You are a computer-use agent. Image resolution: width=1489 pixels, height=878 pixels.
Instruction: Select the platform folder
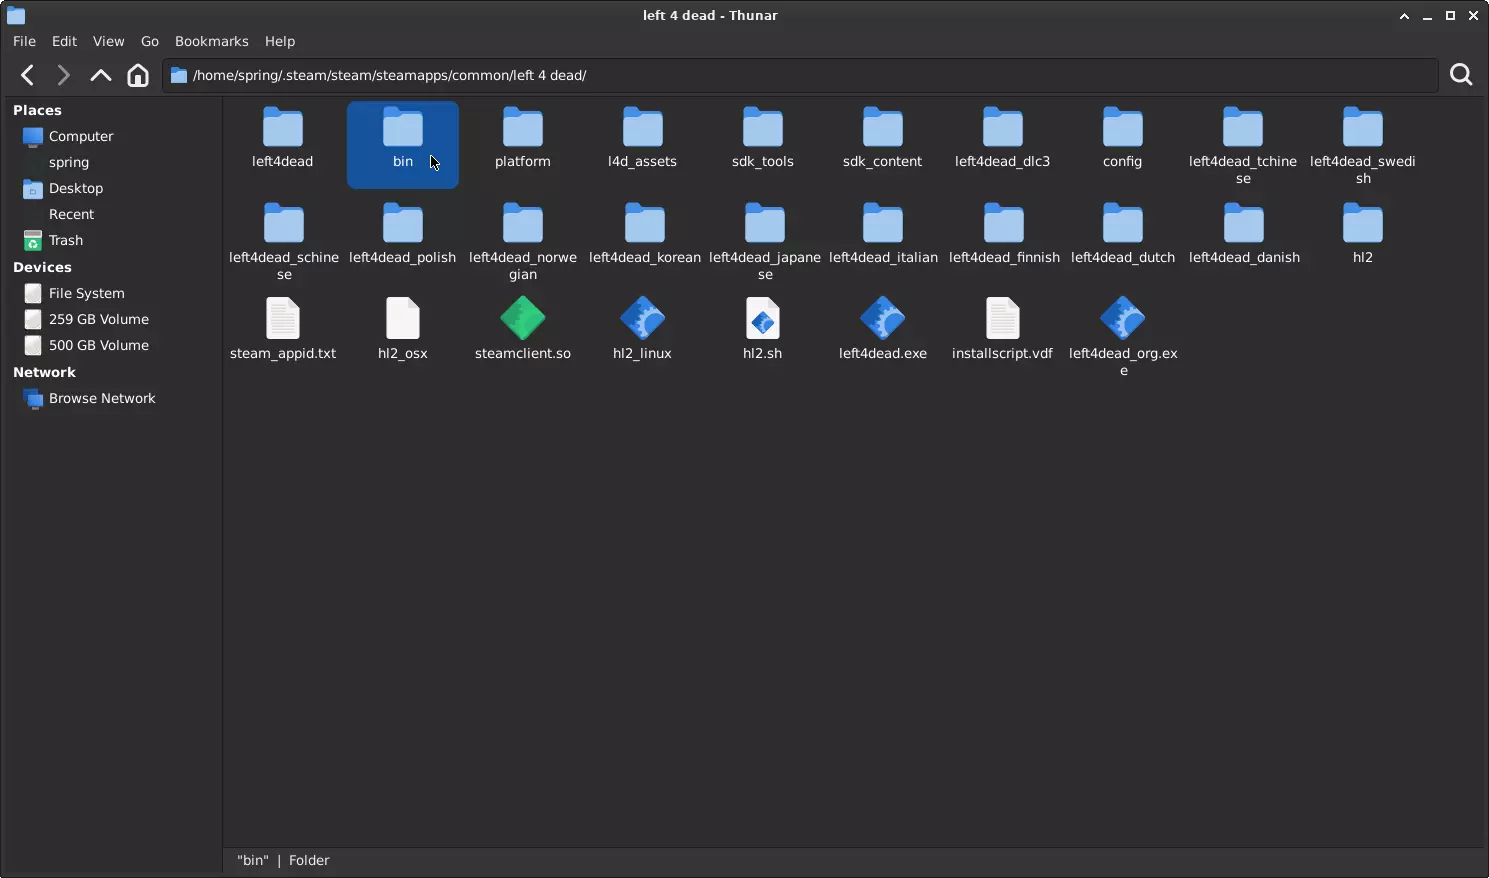click(523, 138)
